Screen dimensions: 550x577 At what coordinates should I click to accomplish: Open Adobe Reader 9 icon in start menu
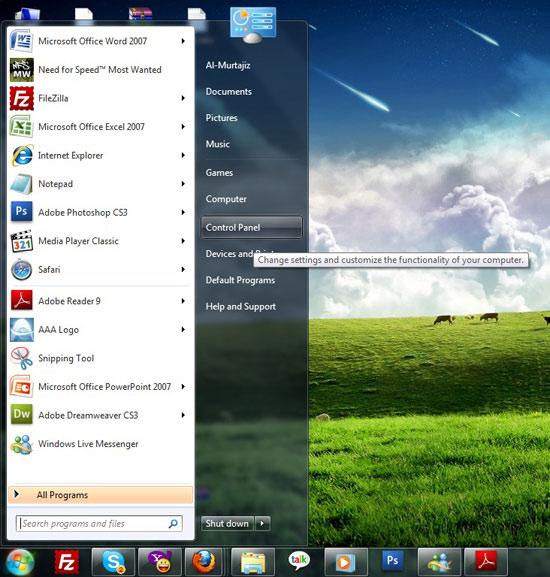[x=21, y=301]
